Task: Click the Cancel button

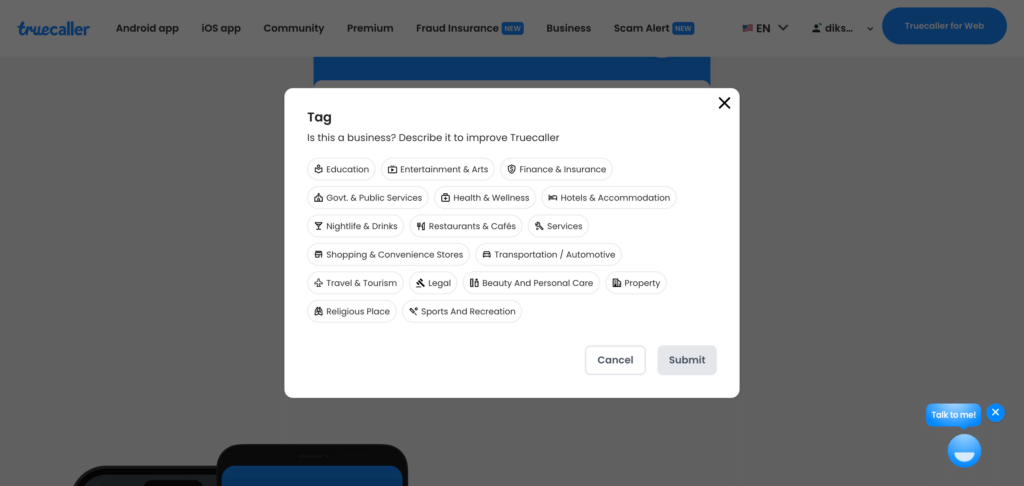Action: (615, 360)
